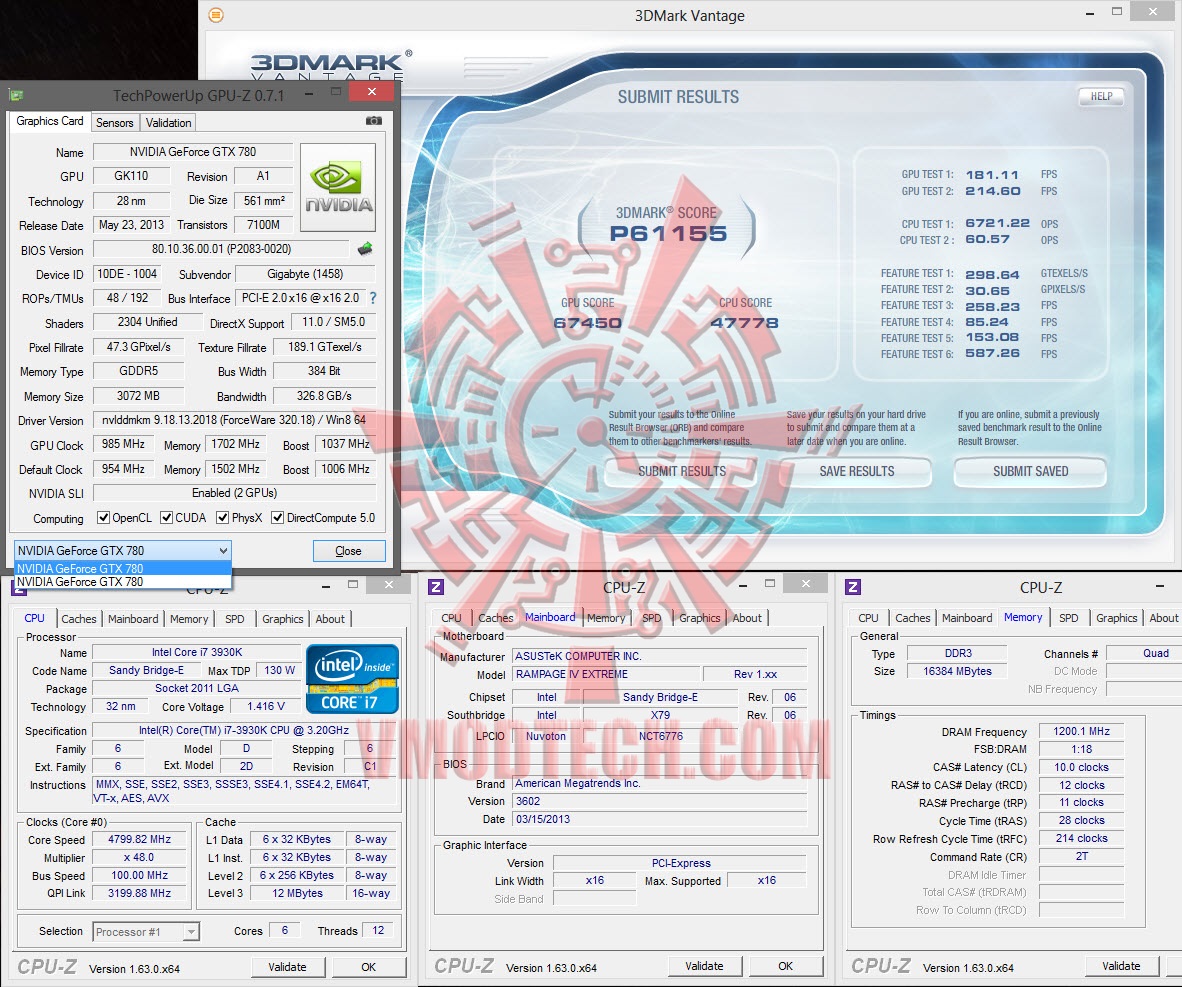Image resolution: width=1182 pixels, height=987 pixels.
Task: Click the Core Speed value 4799.82 MHz
Action: (x=139, y=839)
